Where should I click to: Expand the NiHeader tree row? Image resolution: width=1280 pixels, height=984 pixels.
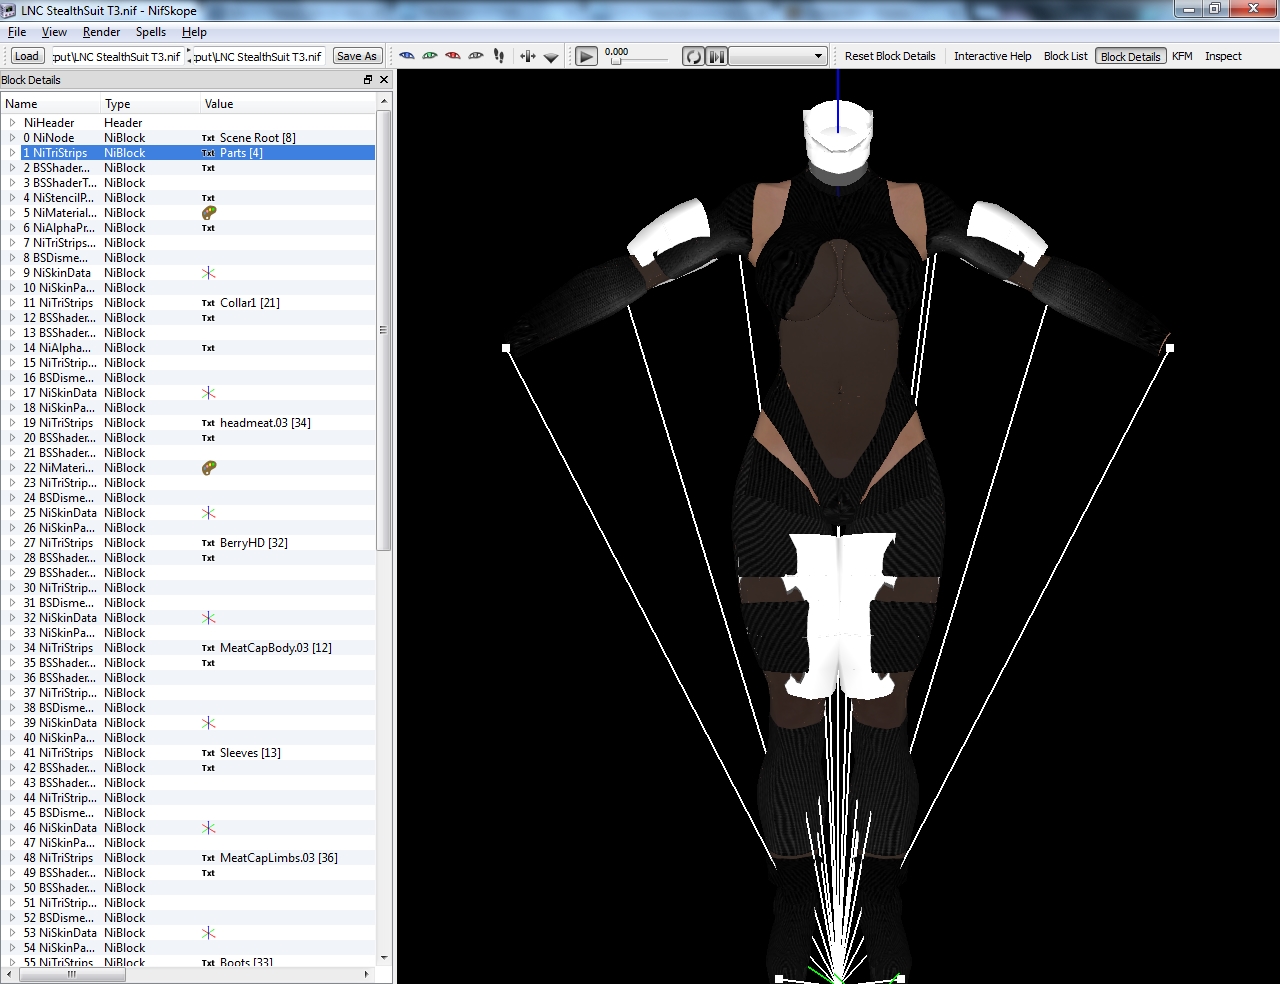pyautogui.click(x=12, y=123)
